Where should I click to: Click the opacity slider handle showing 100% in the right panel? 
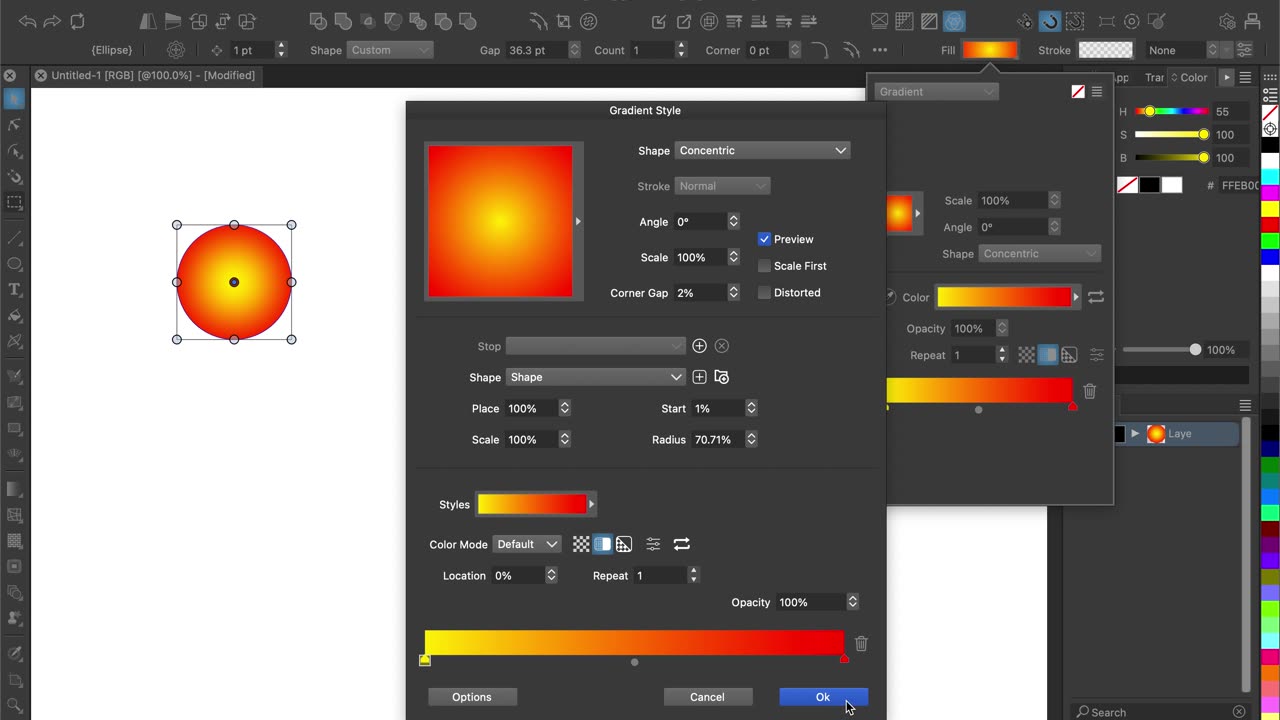pyautogui.click(x=1195, y=350)
